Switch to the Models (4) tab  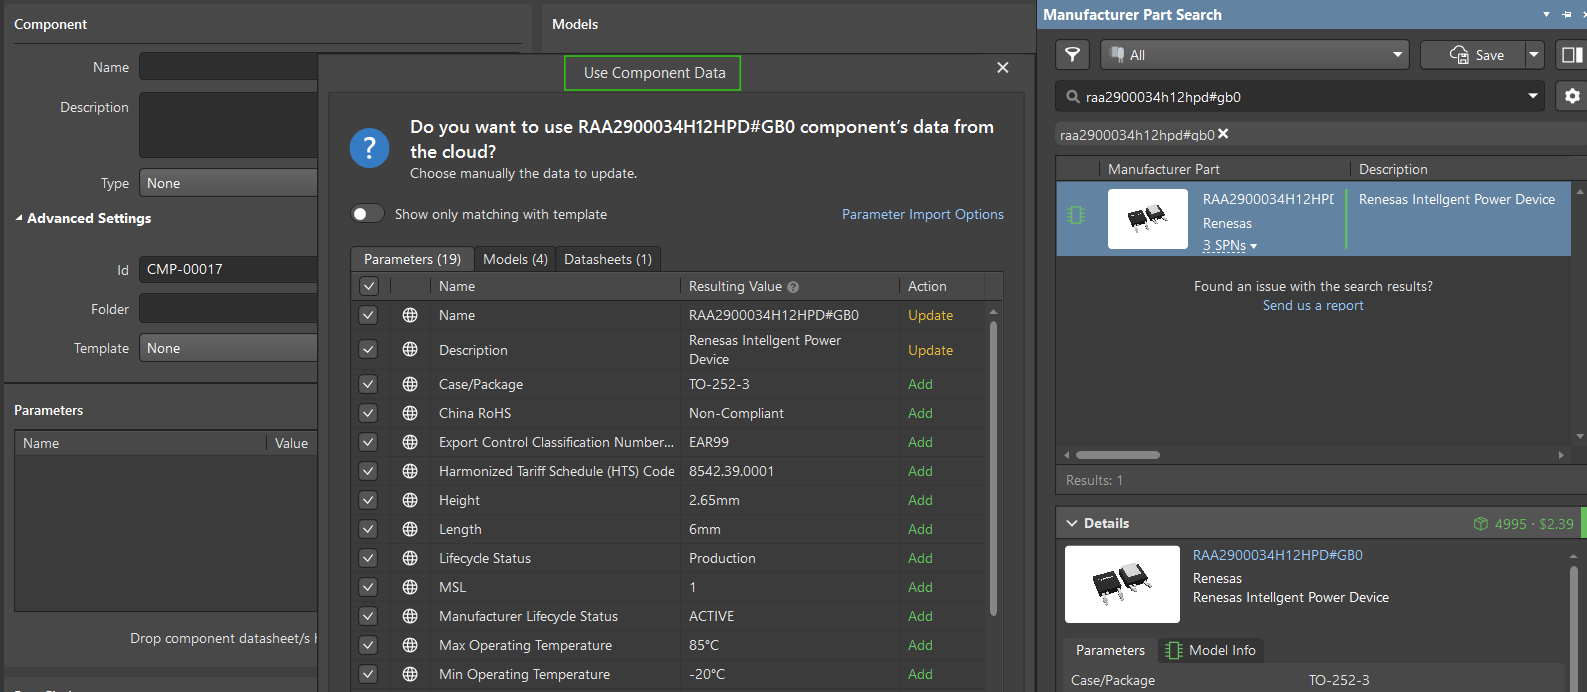[515, 259]
